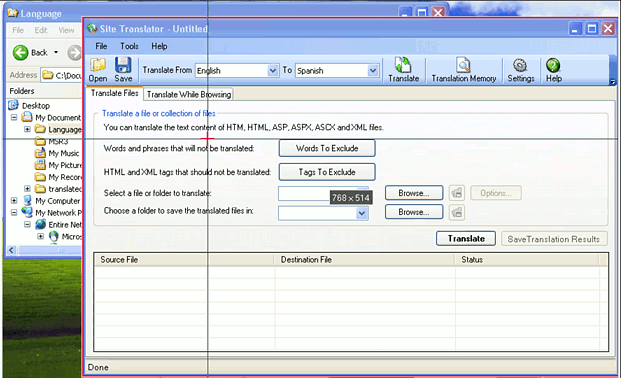Expand the Microsoft network node
621x378 pixels.
tap(40, 236)
